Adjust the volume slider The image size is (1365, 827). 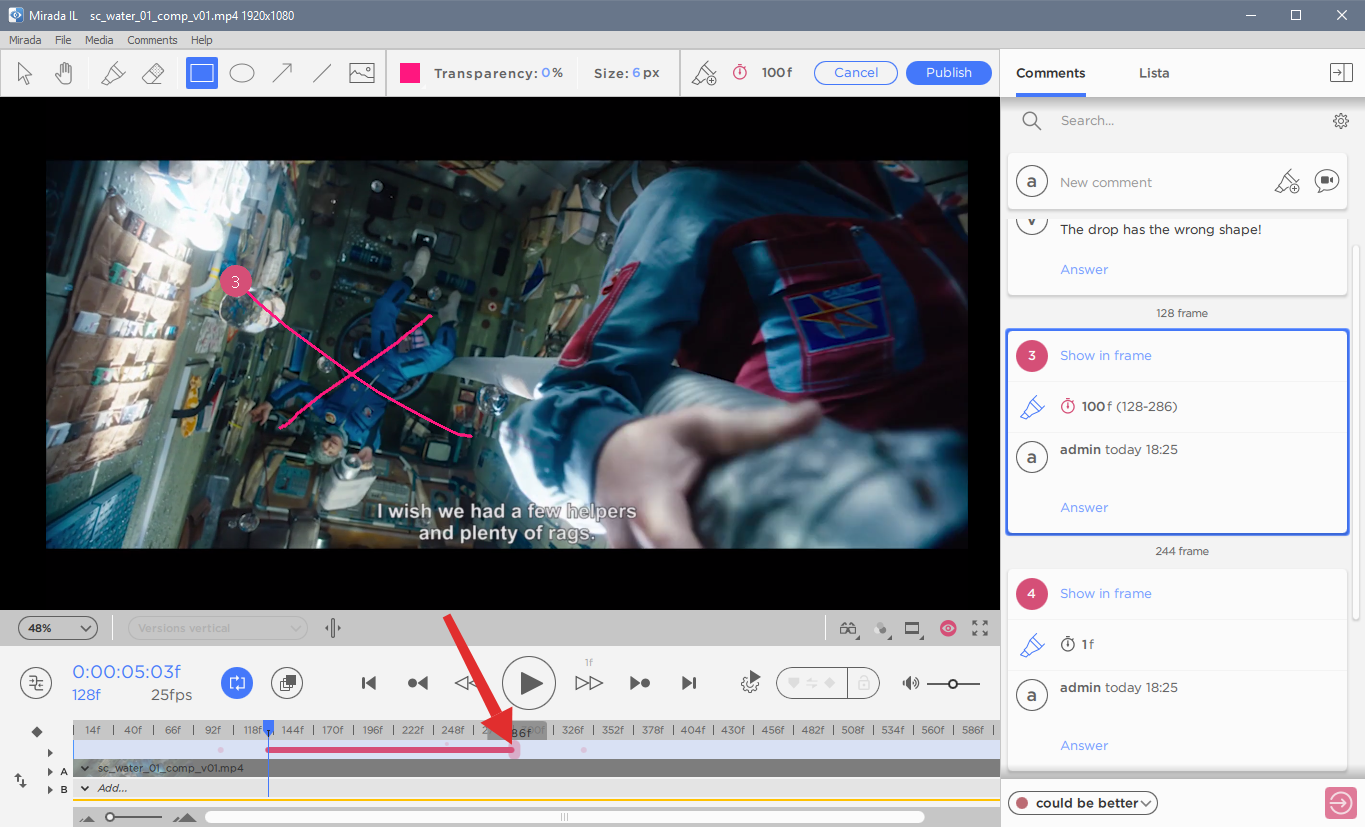coord(953,684)
